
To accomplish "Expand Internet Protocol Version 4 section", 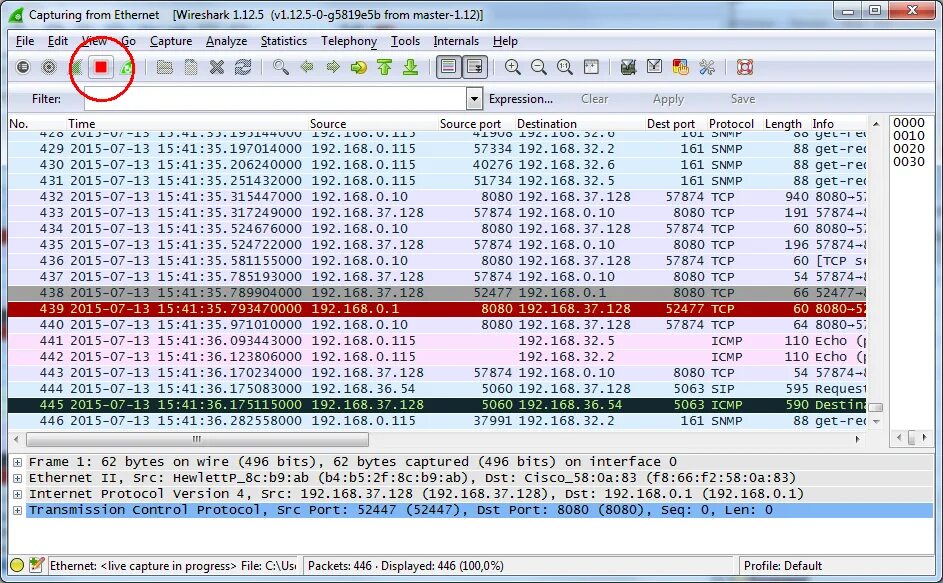I will [x=17, y=494].
